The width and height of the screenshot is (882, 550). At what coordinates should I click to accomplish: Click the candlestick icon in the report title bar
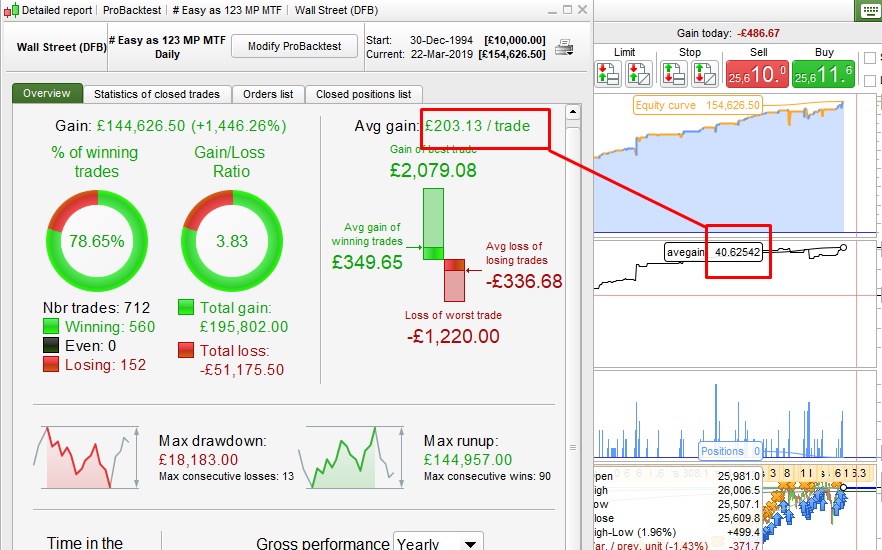click(11, 10)
